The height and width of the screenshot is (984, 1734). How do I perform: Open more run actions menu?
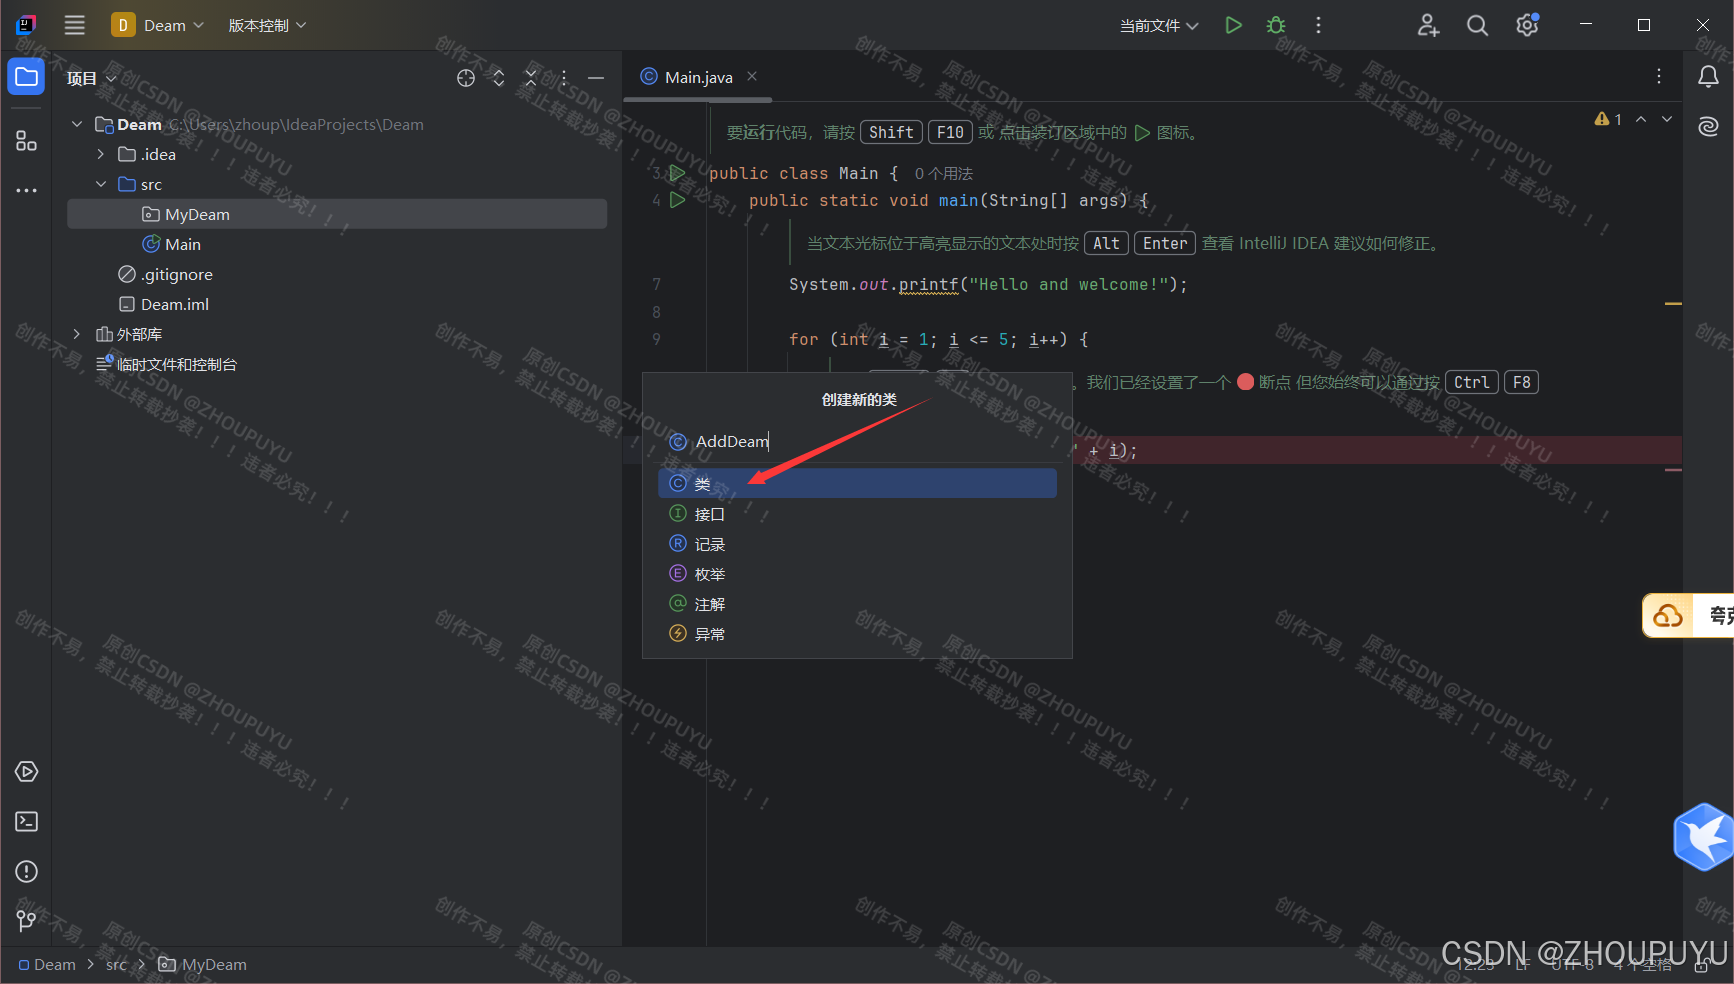coord(1318,25)
